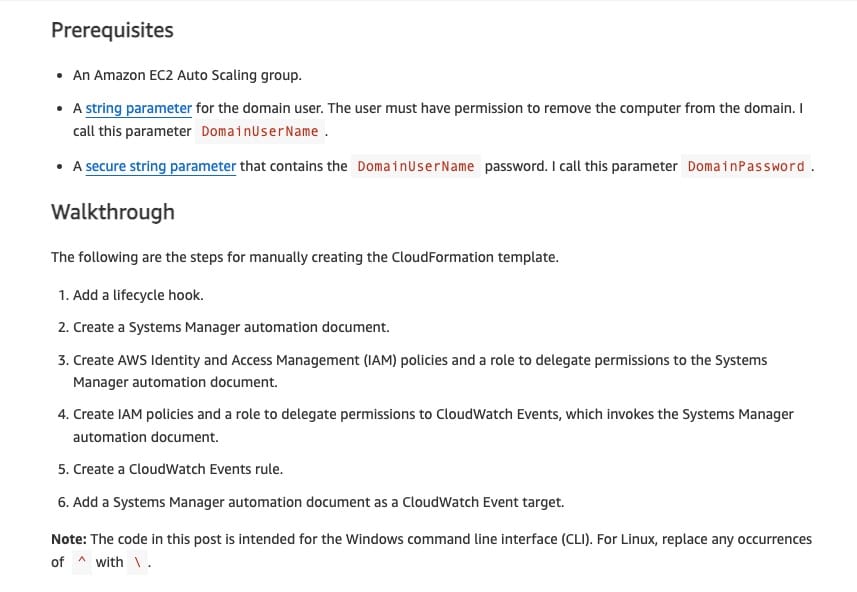
Task: Click the "Add a lifecycle hook" step
Action: point(138,295)
